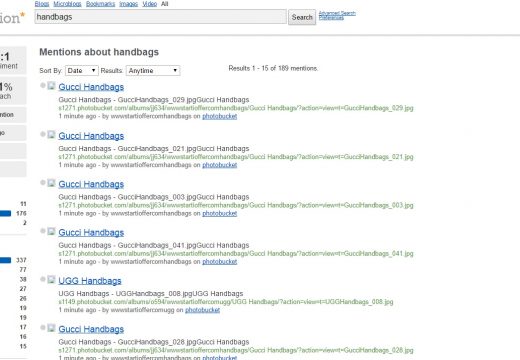
Task: Click green URL ending GucciHandbags_028.jpg
Action: 236,350
